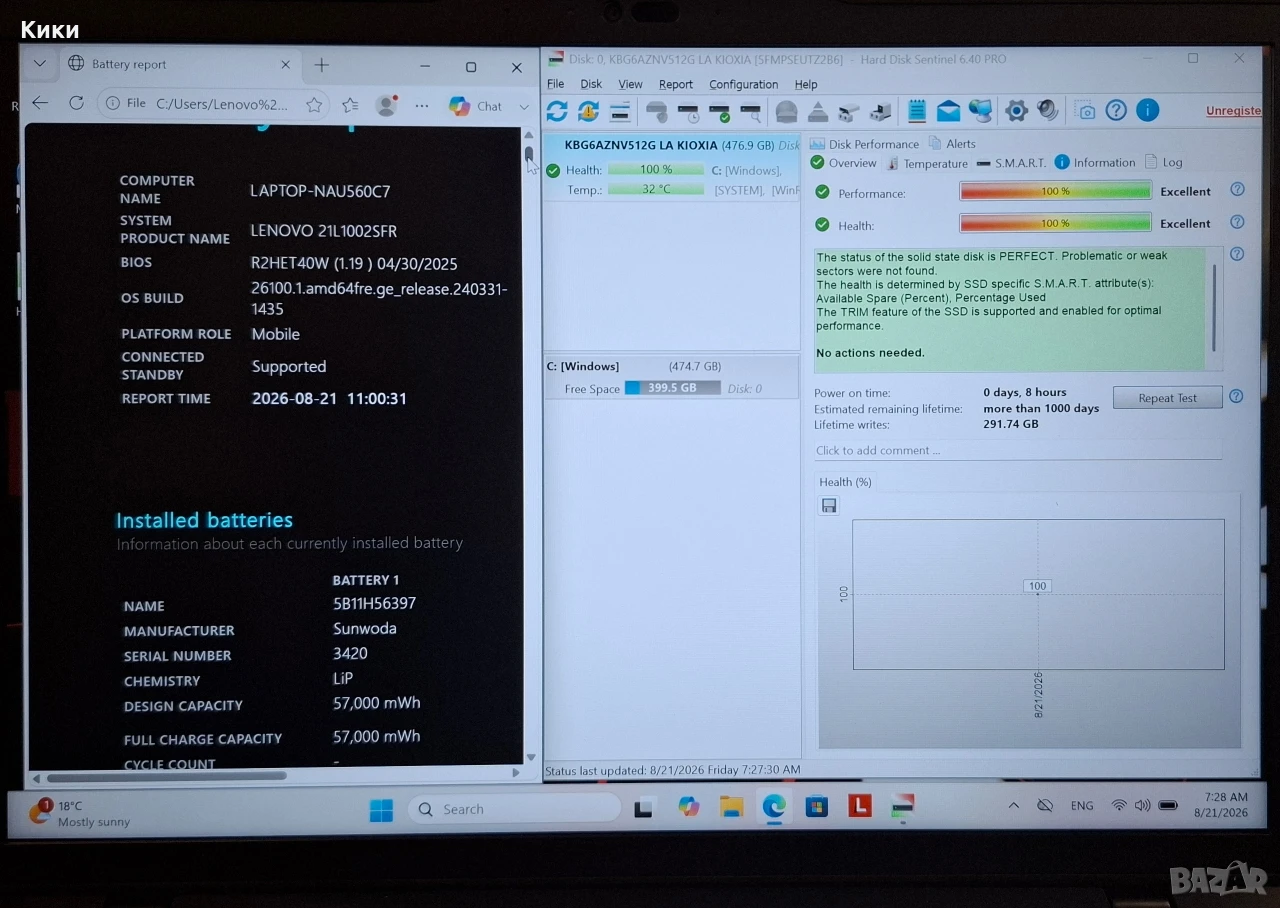Click the red L app taskbar icon

coord(860,805)
